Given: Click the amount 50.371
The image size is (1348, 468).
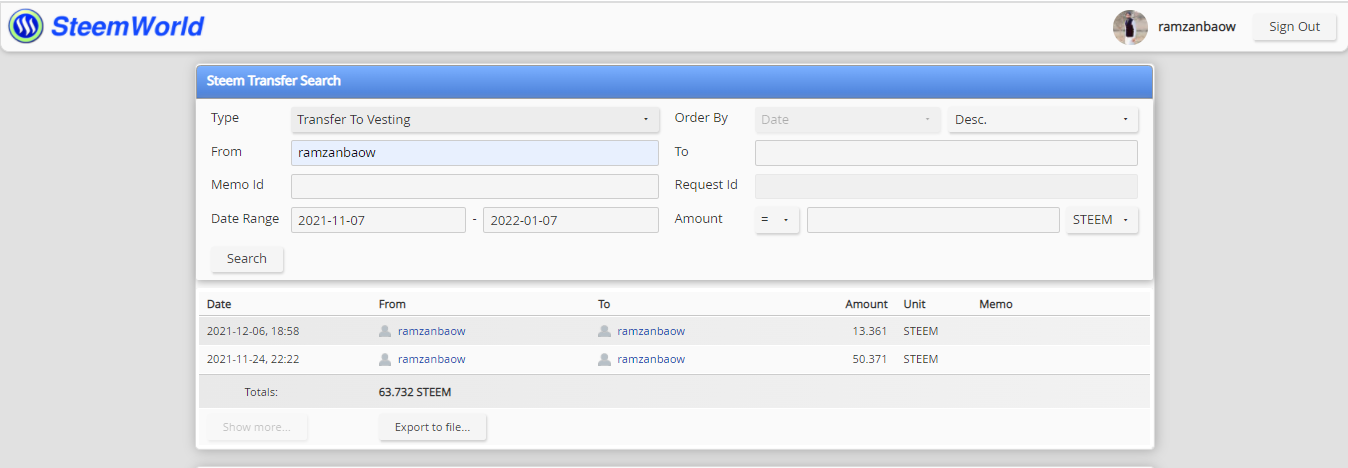Looking at the screenshot, I should [869, 359].
